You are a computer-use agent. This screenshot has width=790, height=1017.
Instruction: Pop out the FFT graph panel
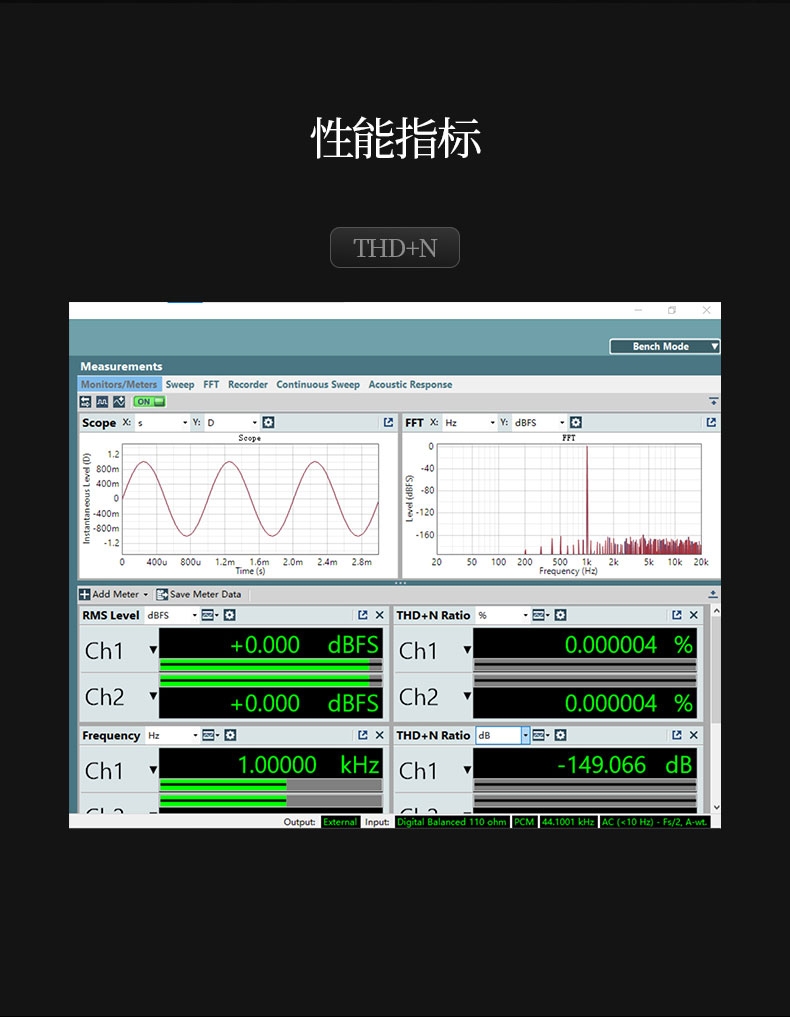click(711, 423)
